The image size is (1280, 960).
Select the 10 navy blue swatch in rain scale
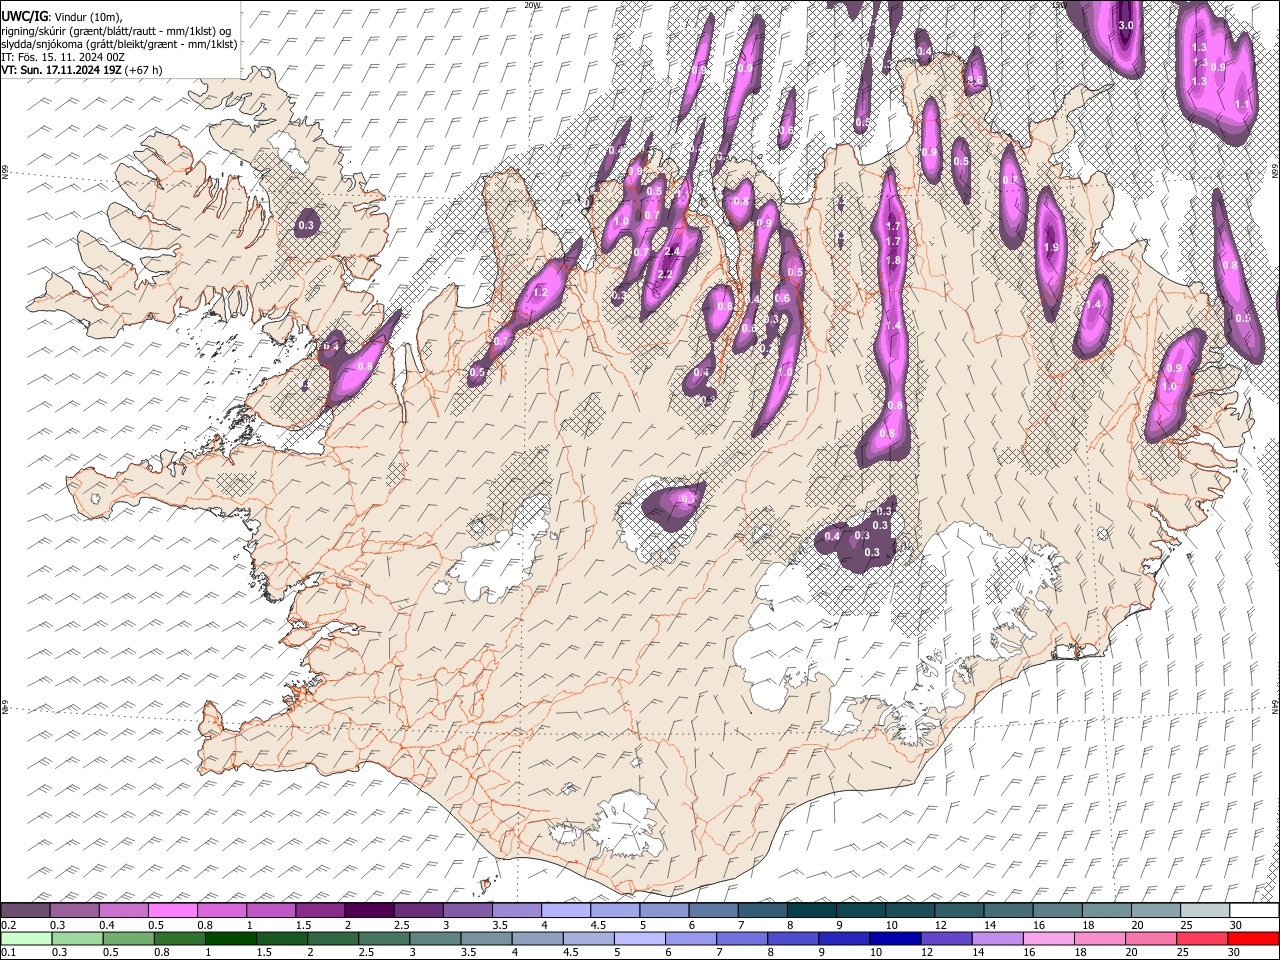pyautogui.click(x=896, y=938)
